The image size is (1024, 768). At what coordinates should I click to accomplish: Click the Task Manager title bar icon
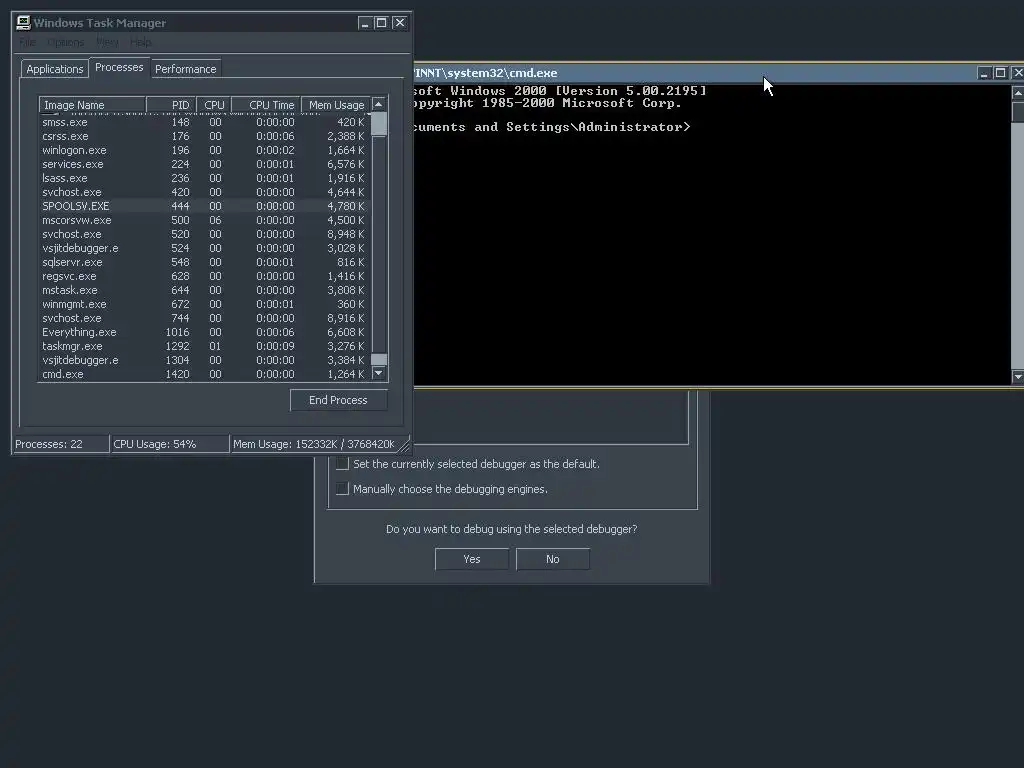click(24, 22)
